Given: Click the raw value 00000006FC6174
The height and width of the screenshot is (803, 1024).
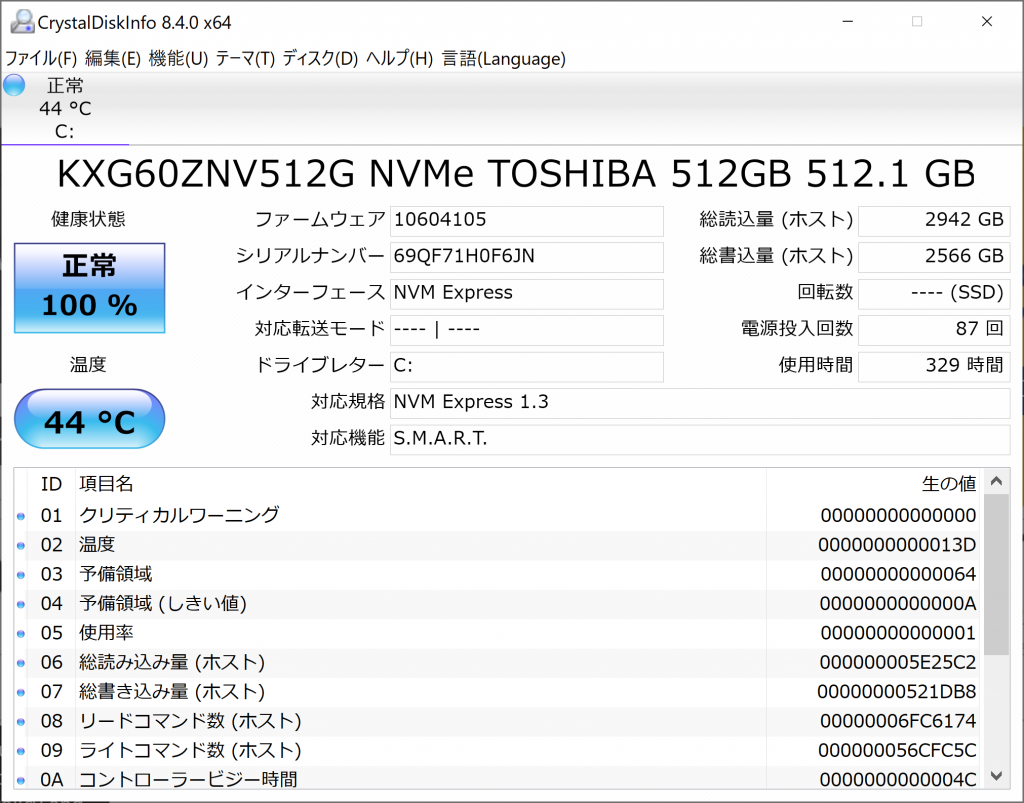Looking at the screenshot, I should click(x=898, y=721).
